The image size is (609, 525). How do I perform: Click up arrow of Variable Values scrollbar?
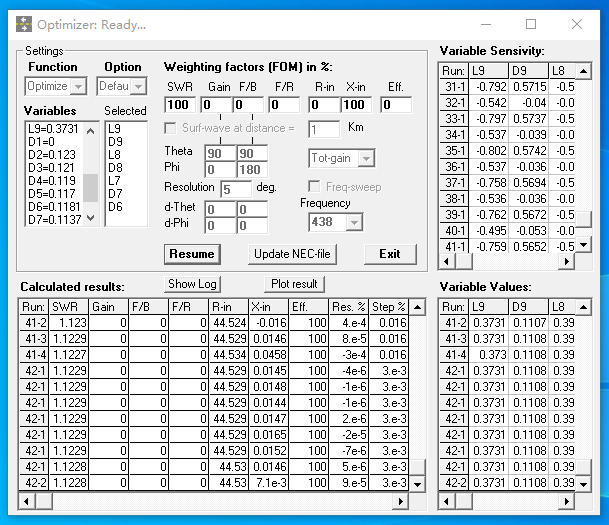pyautogui.click(x=583, y=308)
